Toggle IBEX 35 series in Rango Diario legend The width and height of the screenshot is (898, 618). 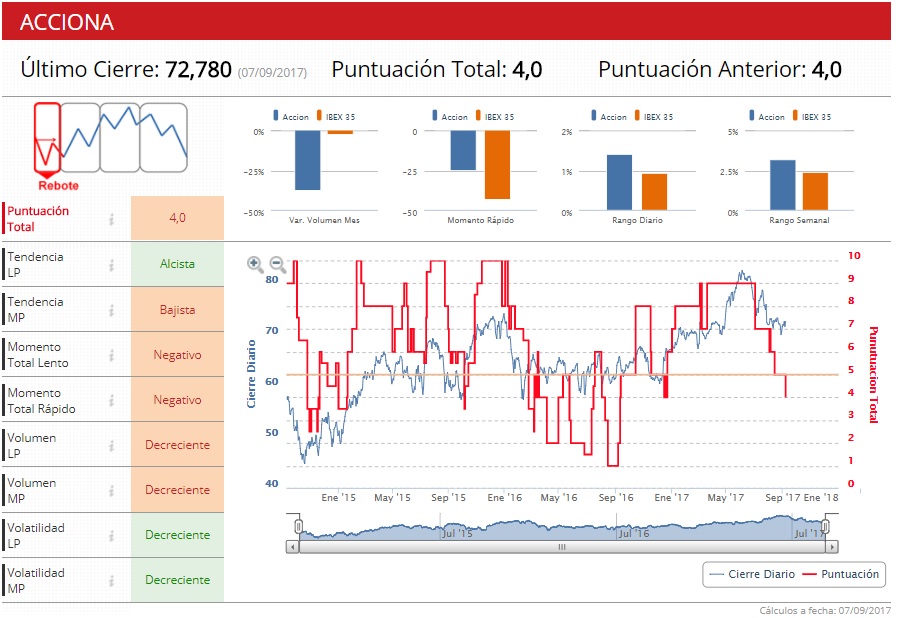654,116
